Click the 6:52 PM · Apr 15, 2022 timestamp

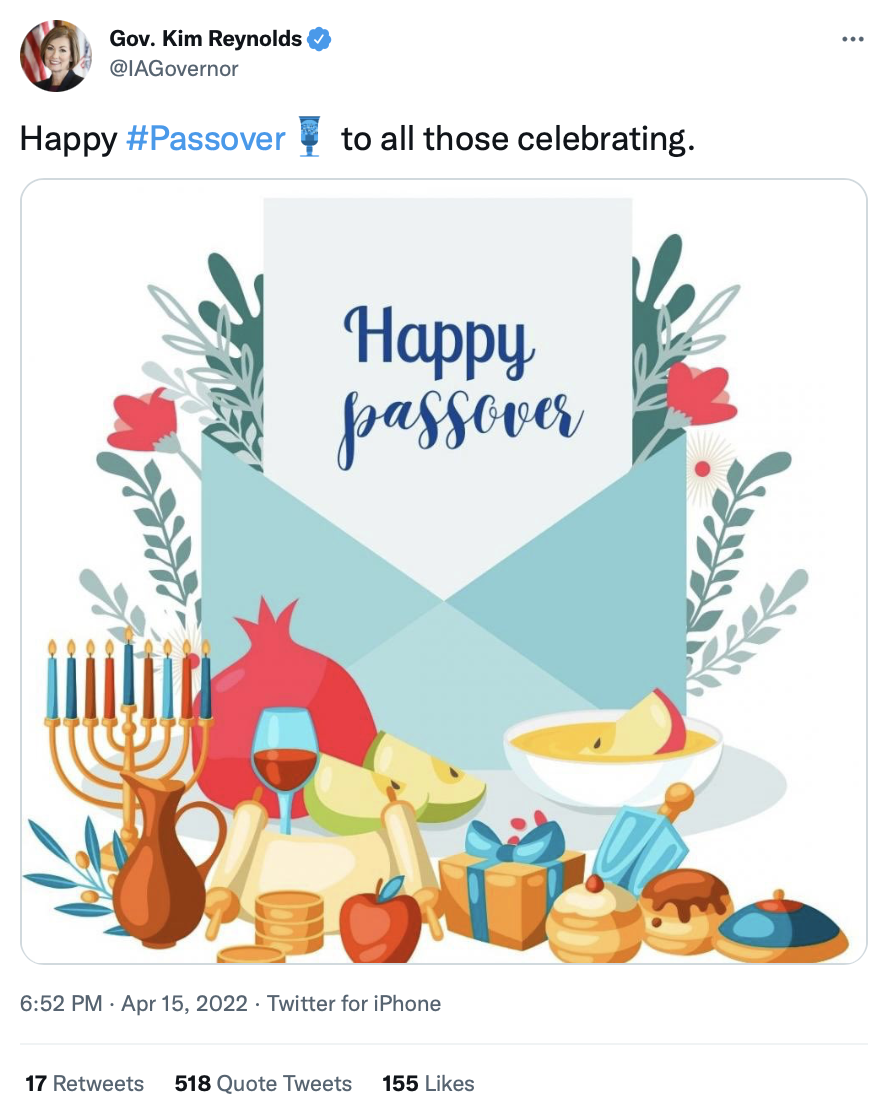click(134, 1004)
